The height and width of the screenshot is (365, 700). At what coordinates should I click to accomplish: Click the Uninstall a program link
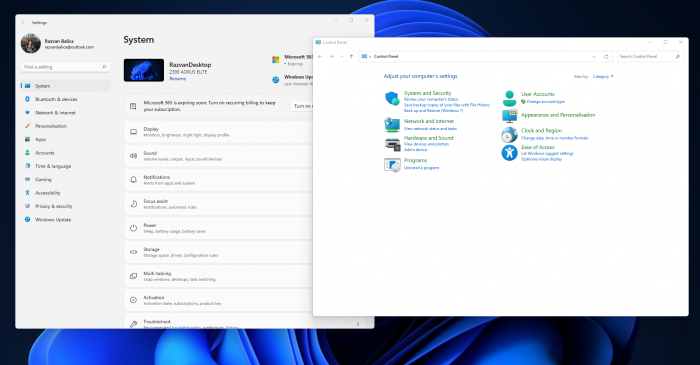point(421,168)
